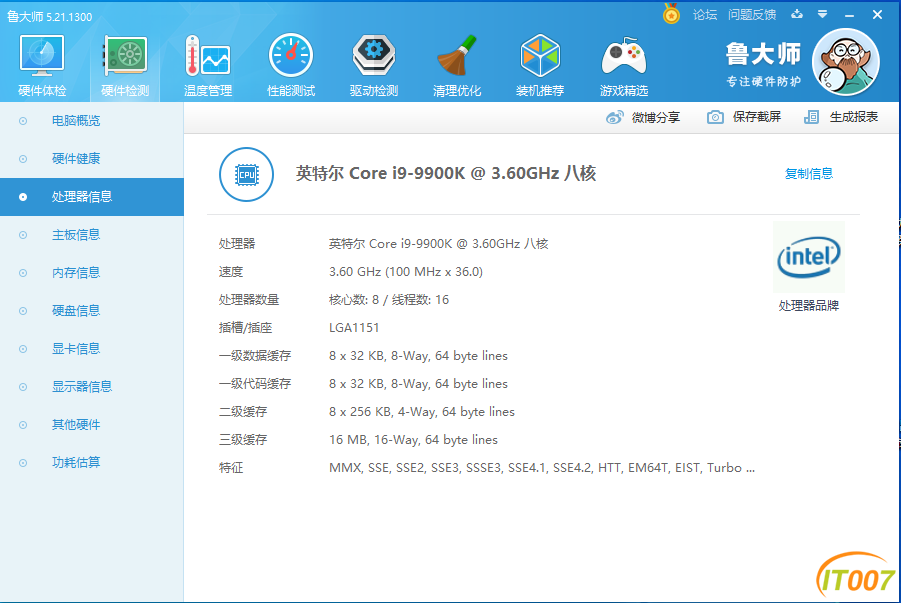Close the 鲁大师 window
Image resolution: width=901 pixels, height=603 pixels.
tap(877, 14)
